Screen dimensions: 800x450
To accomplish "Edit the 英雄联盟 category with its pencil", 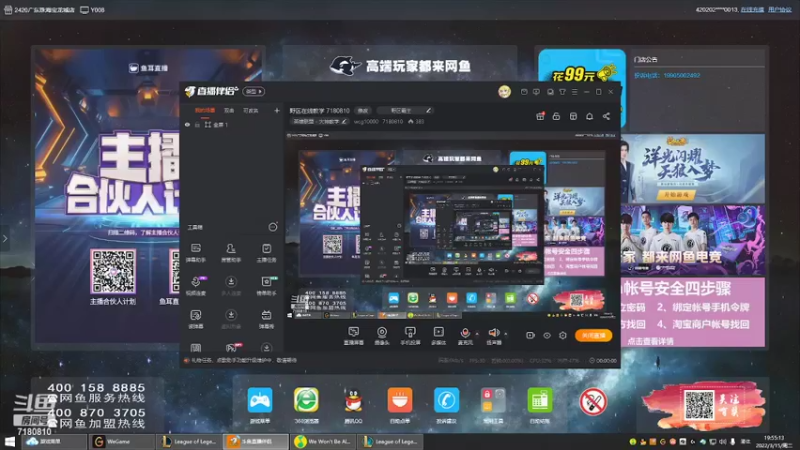I will coord(344,121).
